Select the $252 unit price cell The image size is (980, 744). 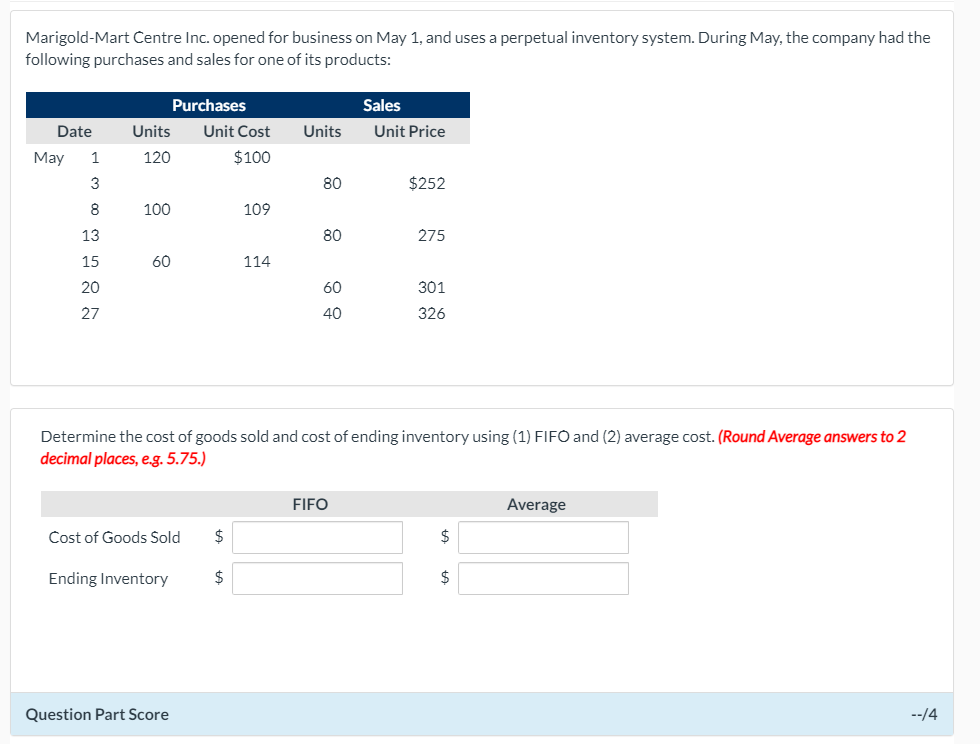pyautogui.click(x=427, y=183)
